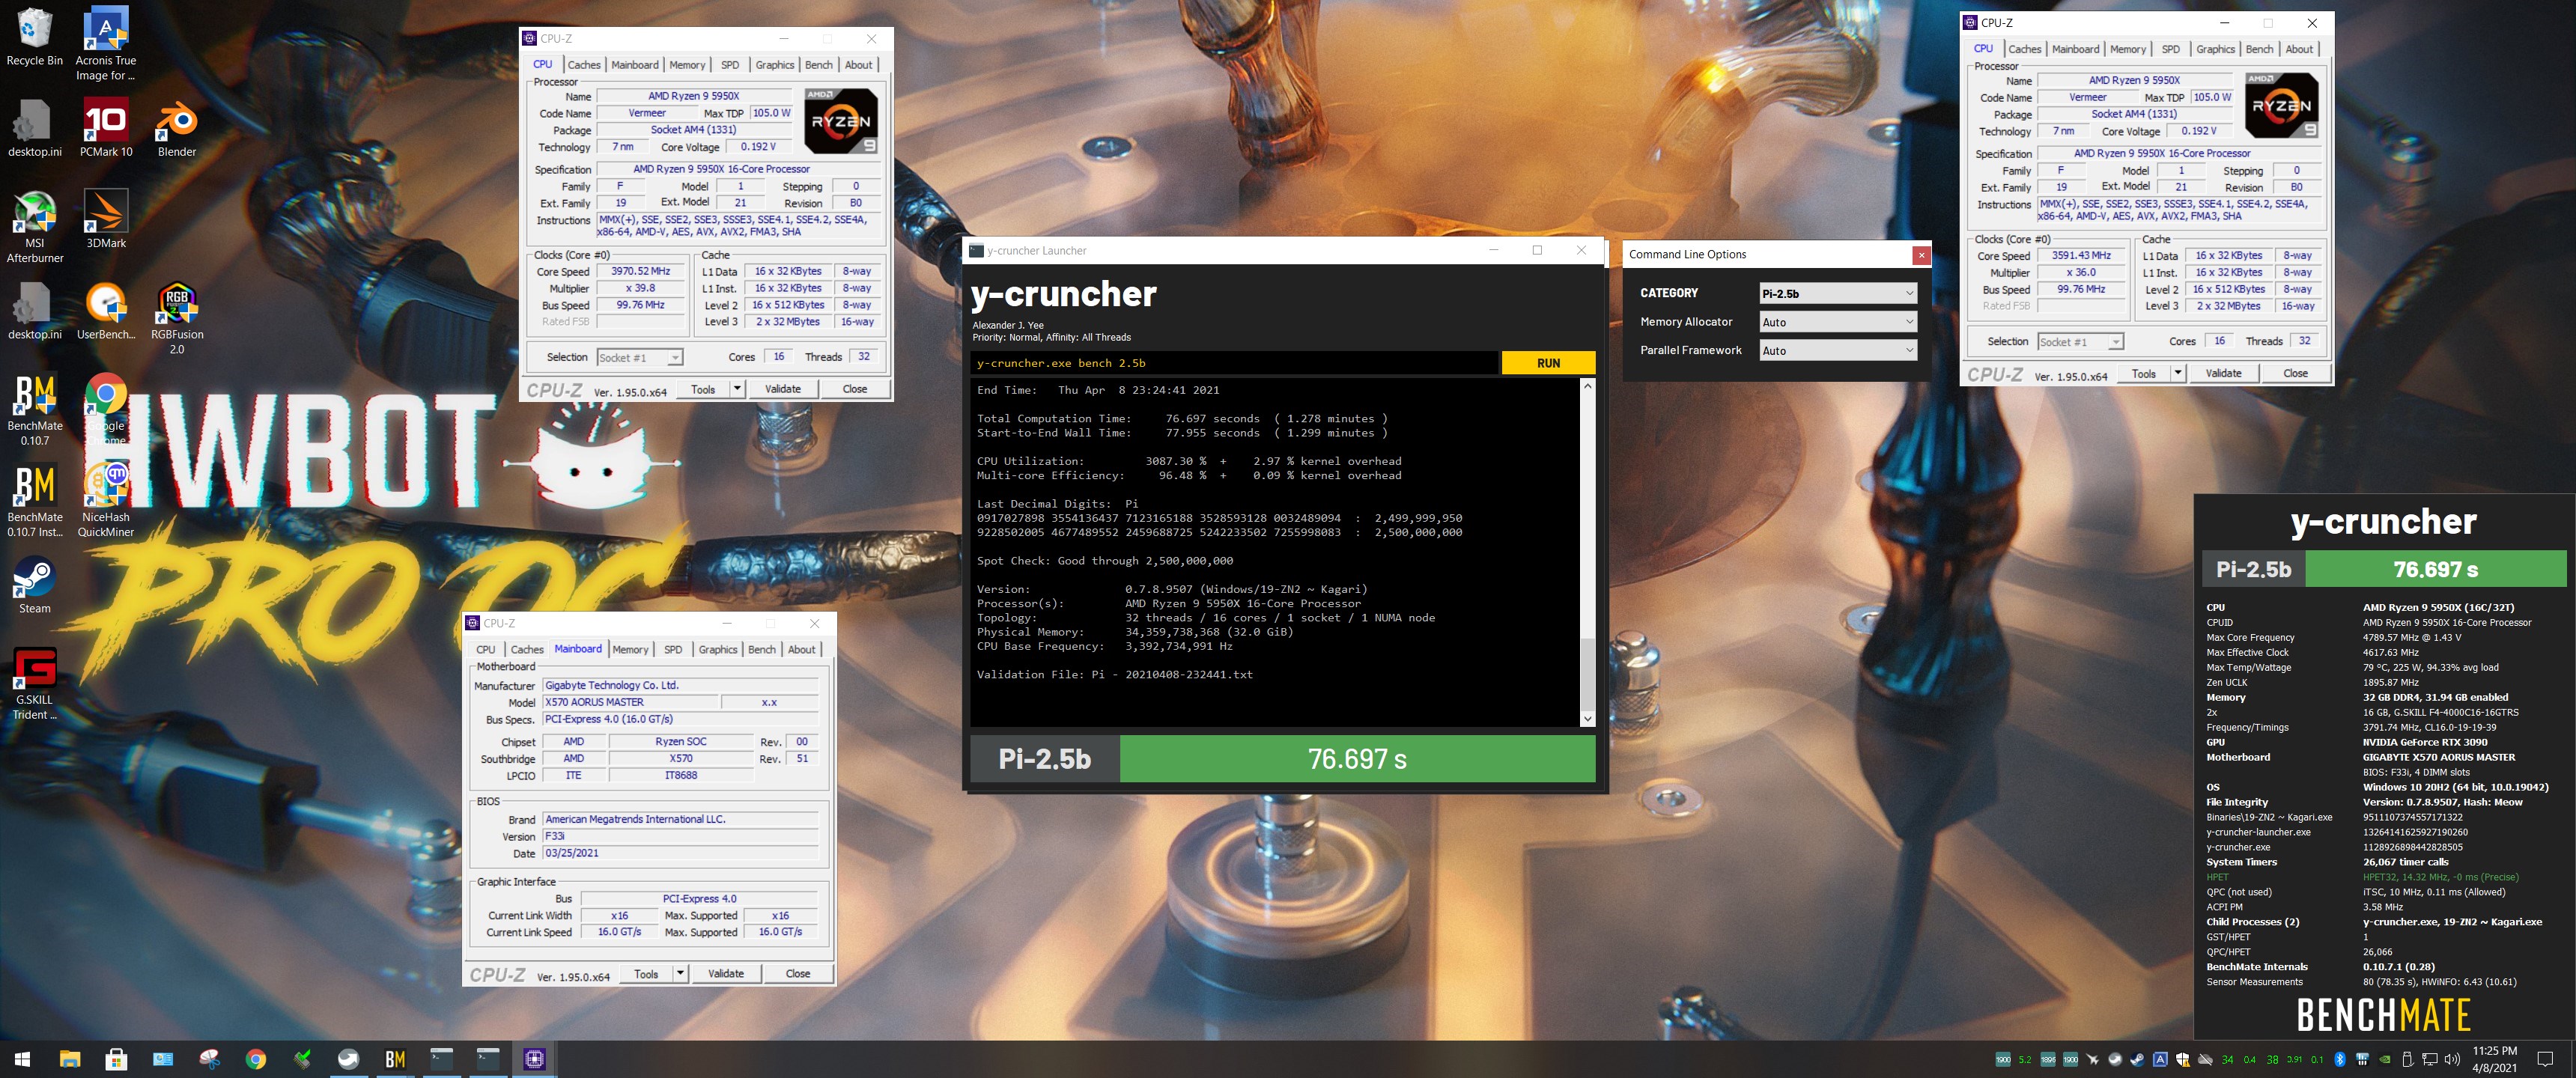Click X570 AORUS MASTER model field
This screenshot has width=2576, height=1078.
630,702
